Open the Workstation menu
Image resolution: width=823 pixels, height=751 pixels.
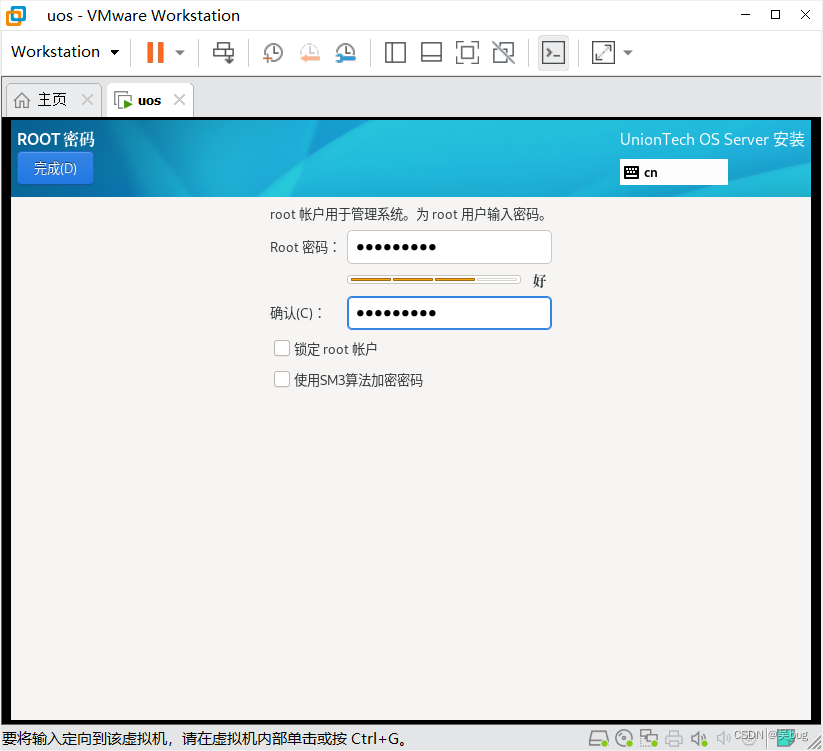[65, 52]
